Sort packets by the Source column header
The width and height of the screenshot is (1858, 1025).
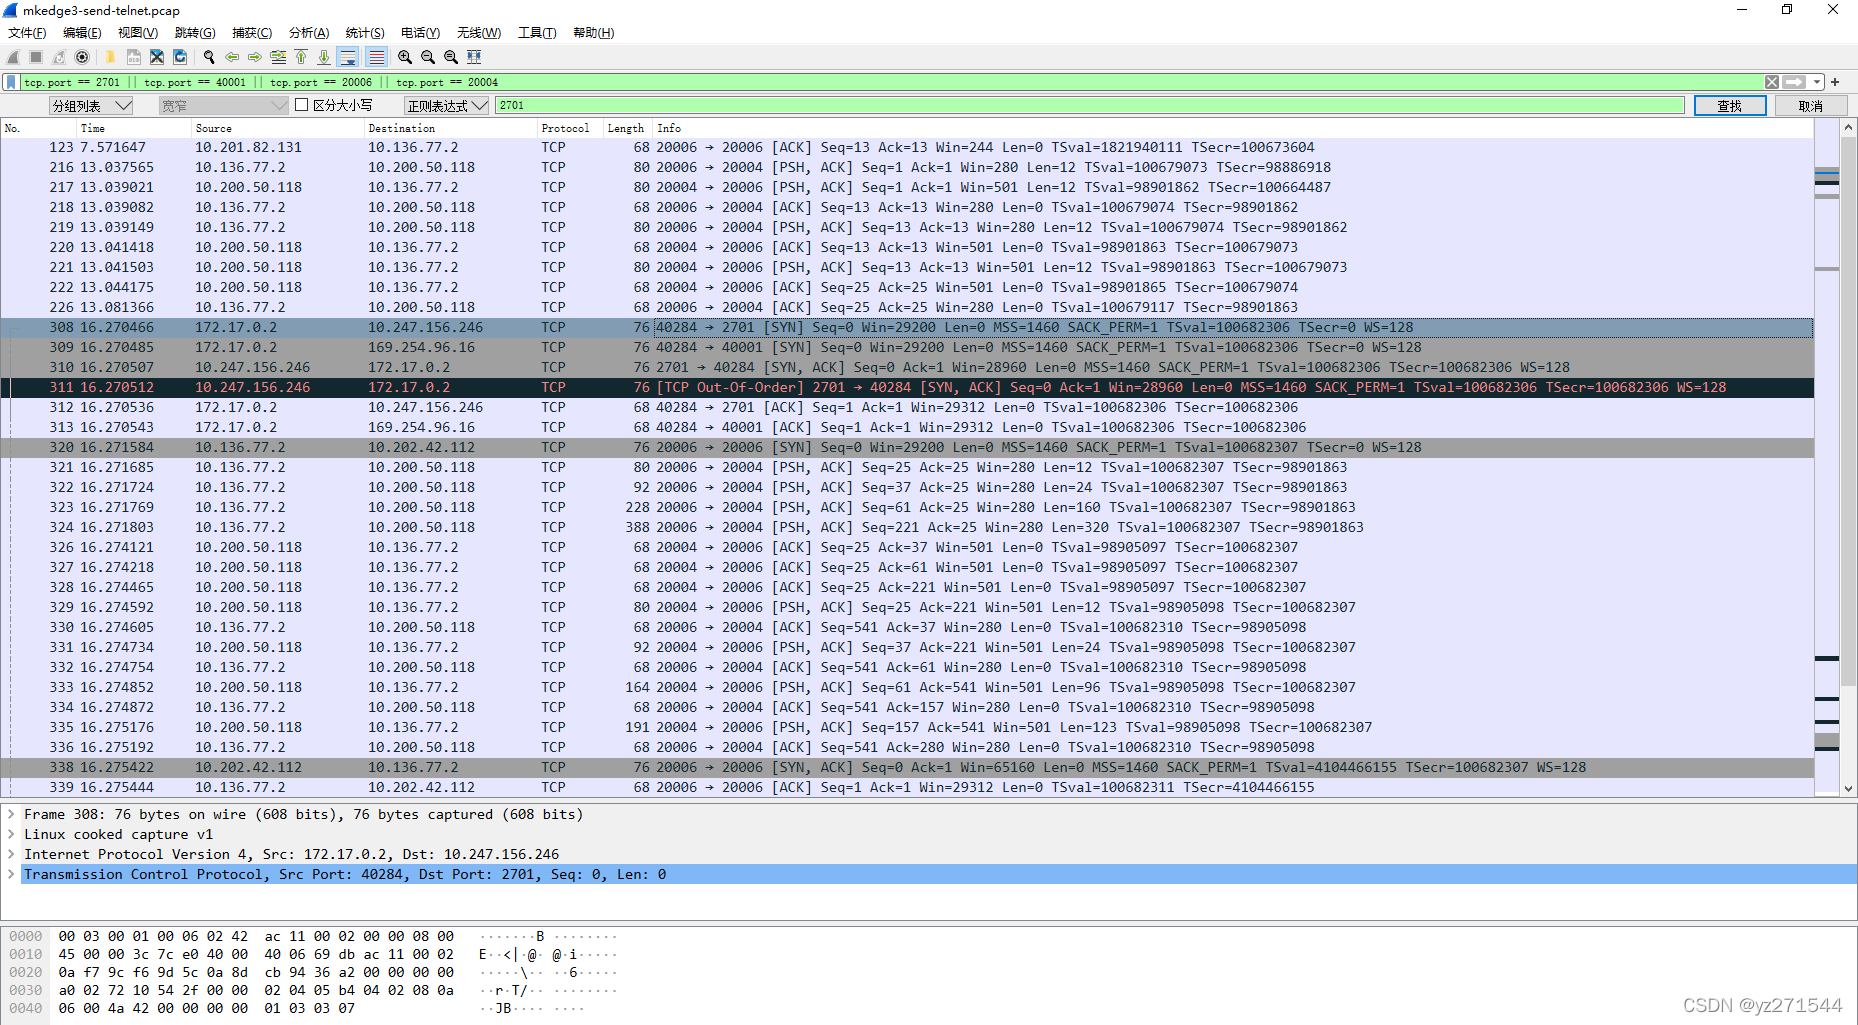(278, 128)
